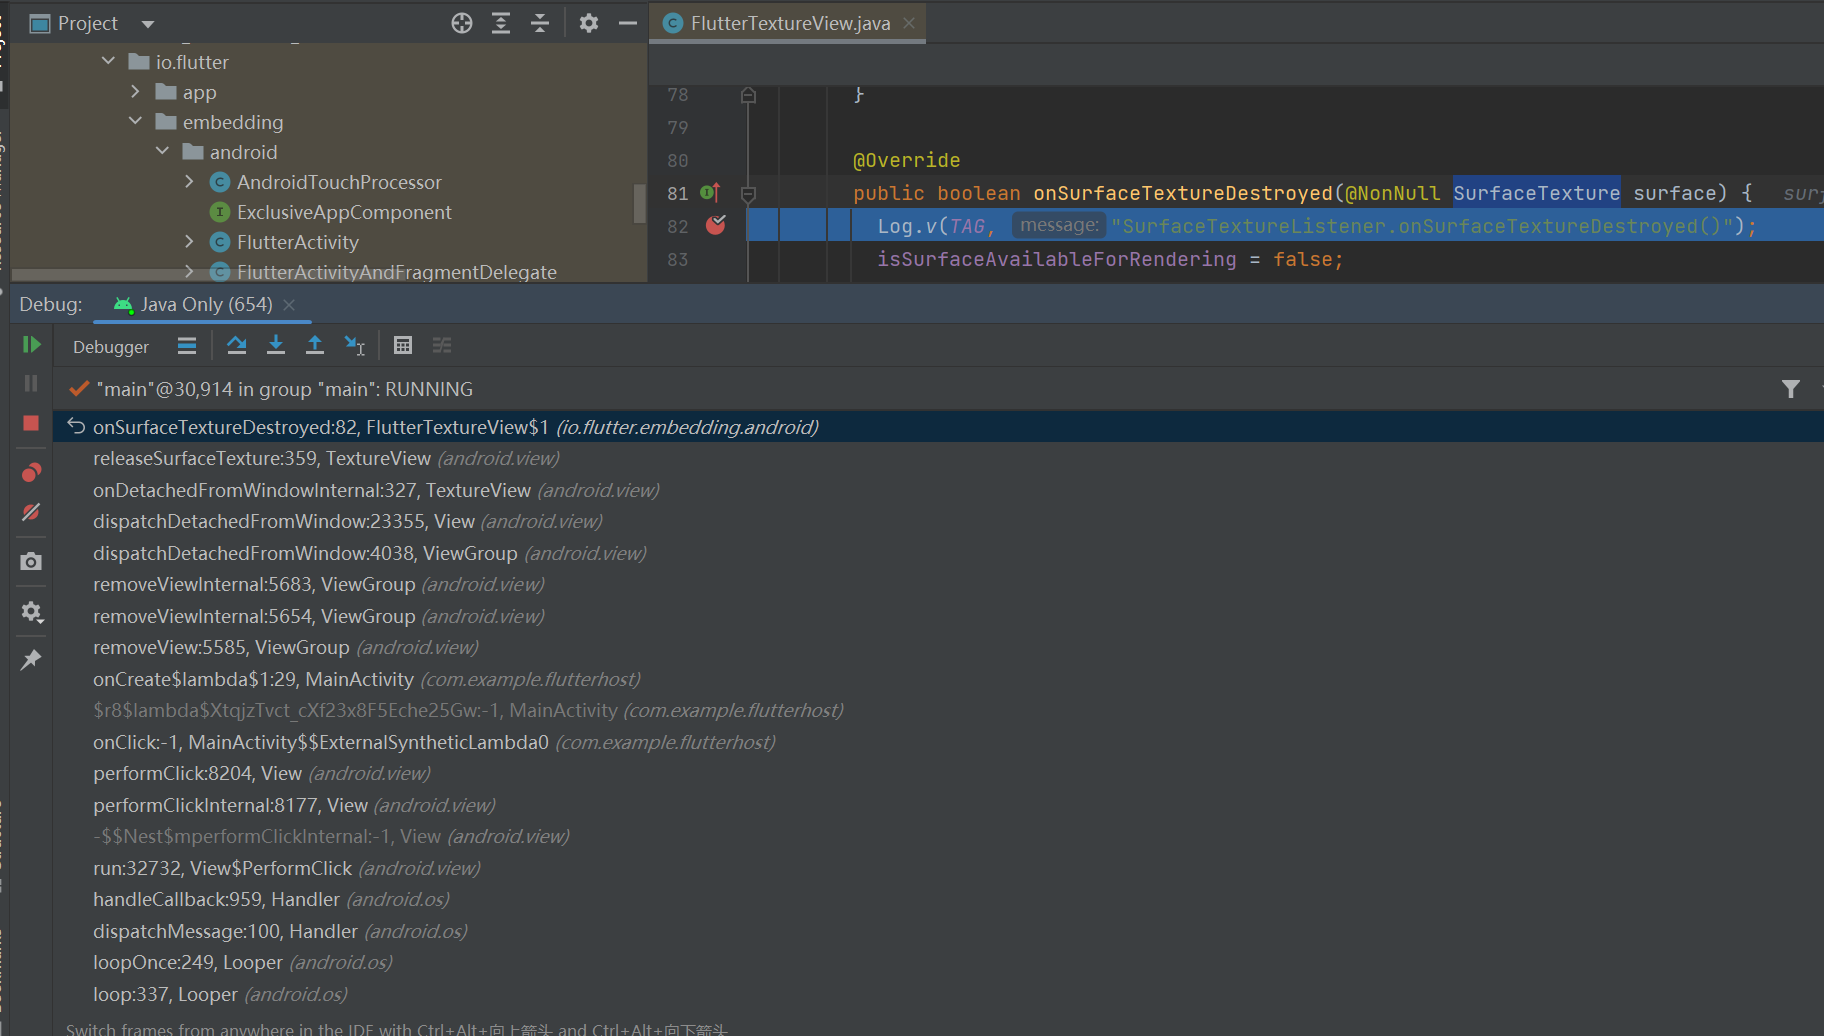Collapse all project tree nodes

tap(540, 23)
